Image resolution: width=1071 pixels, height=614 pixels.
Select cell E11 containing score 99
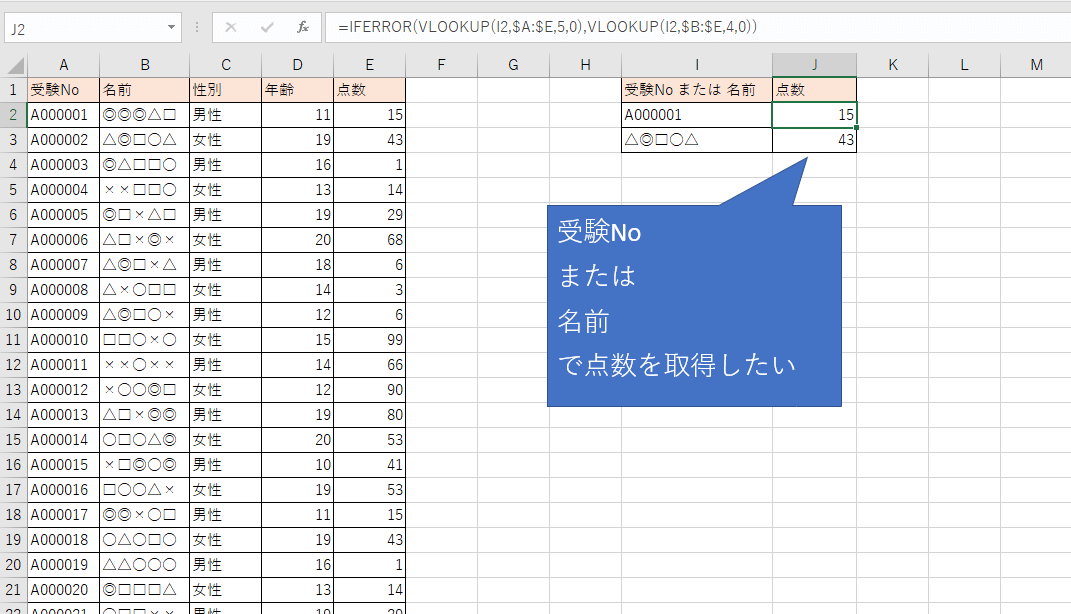coord(369,339)
